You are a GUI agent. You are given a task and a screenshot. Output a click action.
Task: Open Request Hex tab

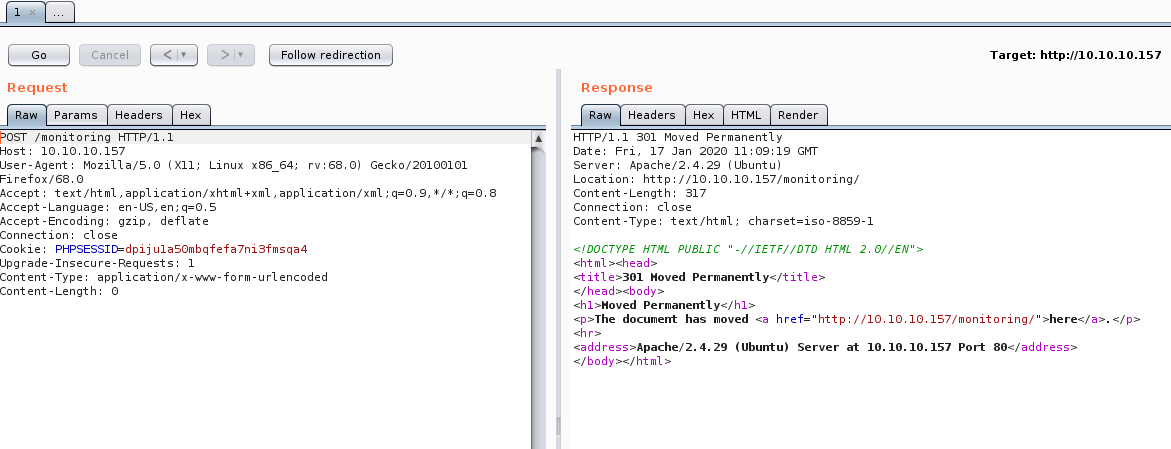[x=191, y=115]
